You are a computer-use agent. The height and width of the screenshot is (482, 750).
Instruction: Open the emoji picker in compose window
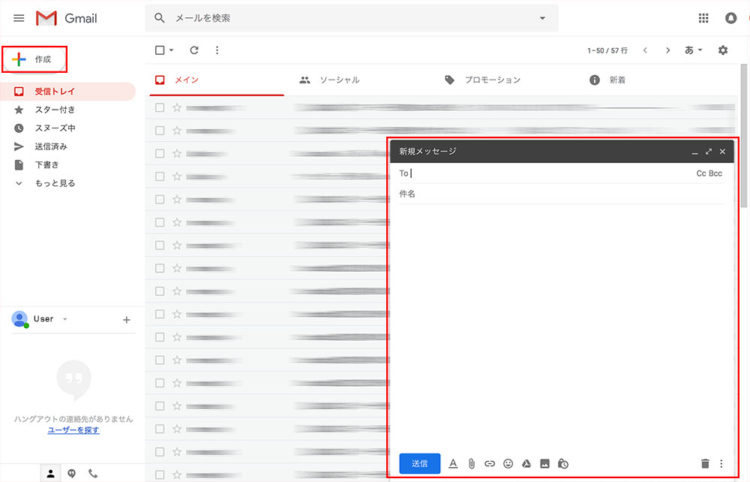[x=508, y=464]
